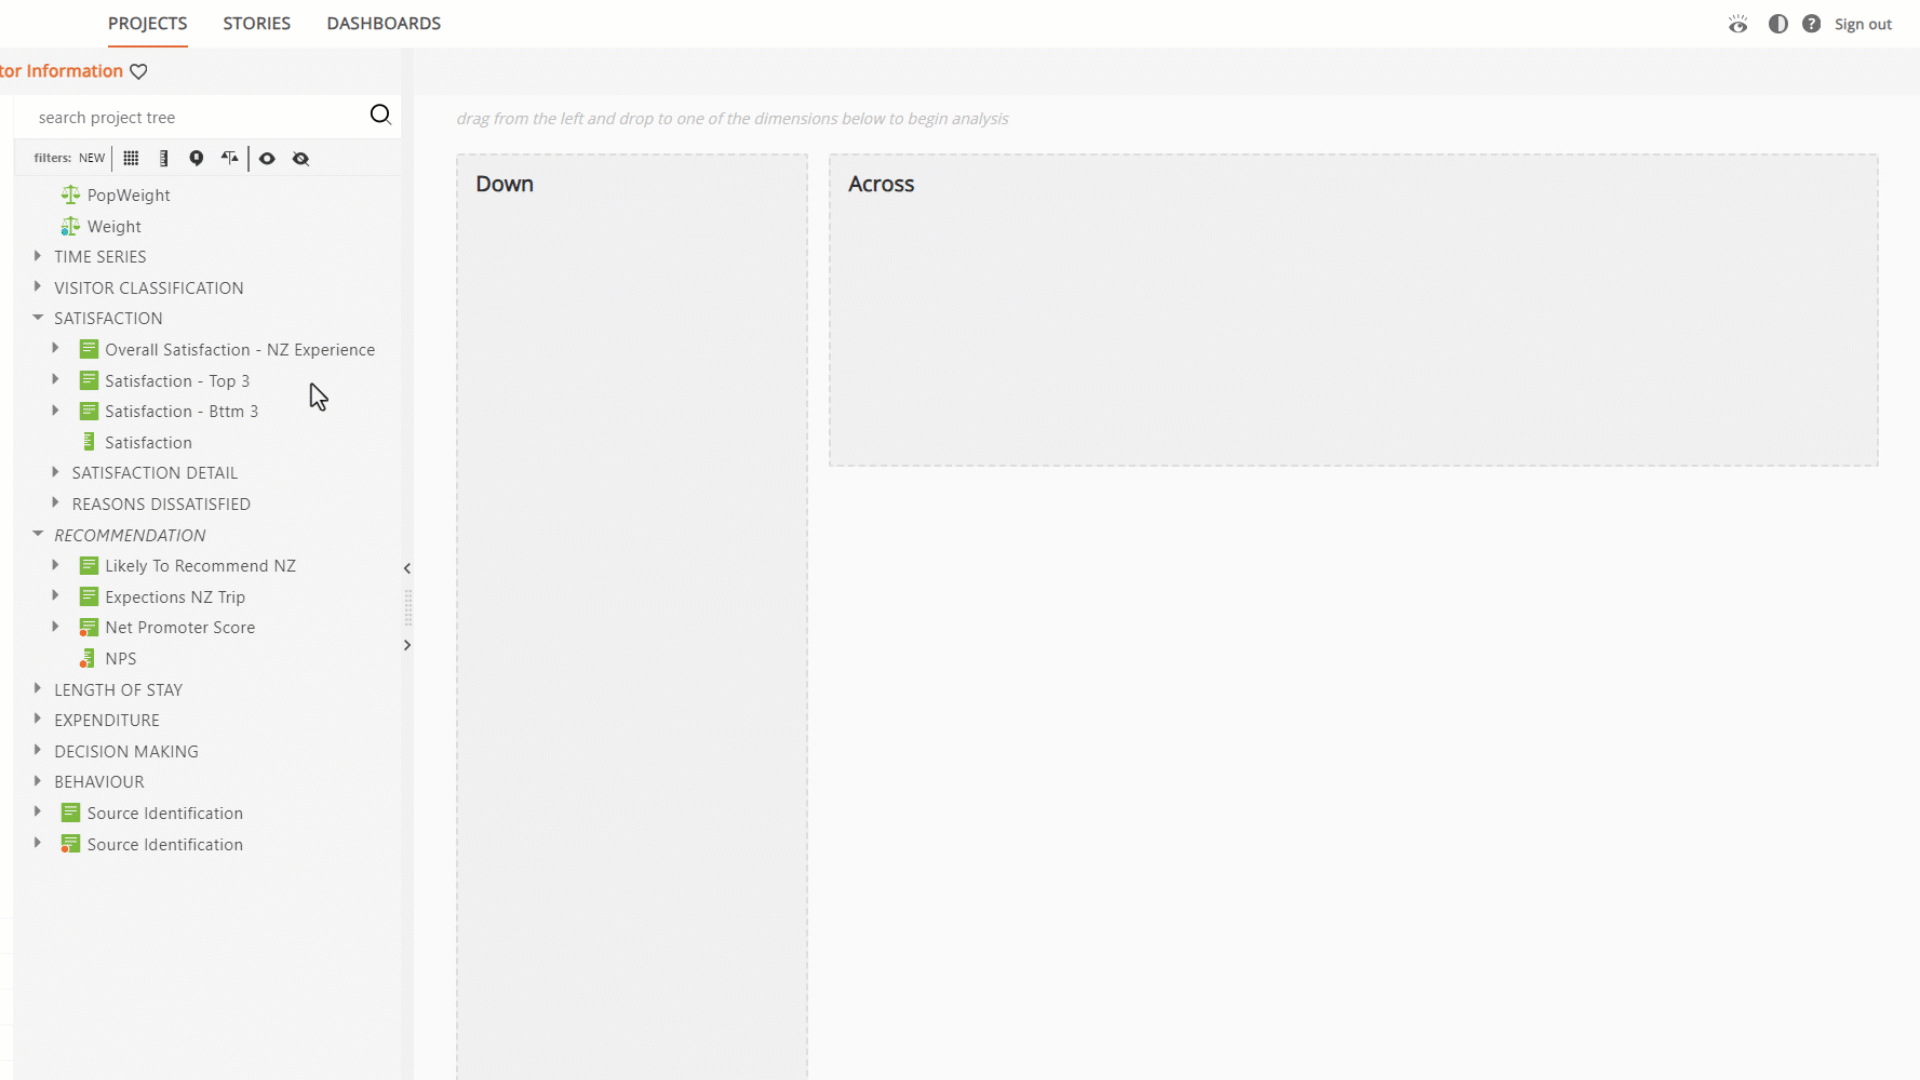Click Satisfaction - Top 3 variable icon
This screenshot has width=1920, height=1080.
tap(89, 380)
